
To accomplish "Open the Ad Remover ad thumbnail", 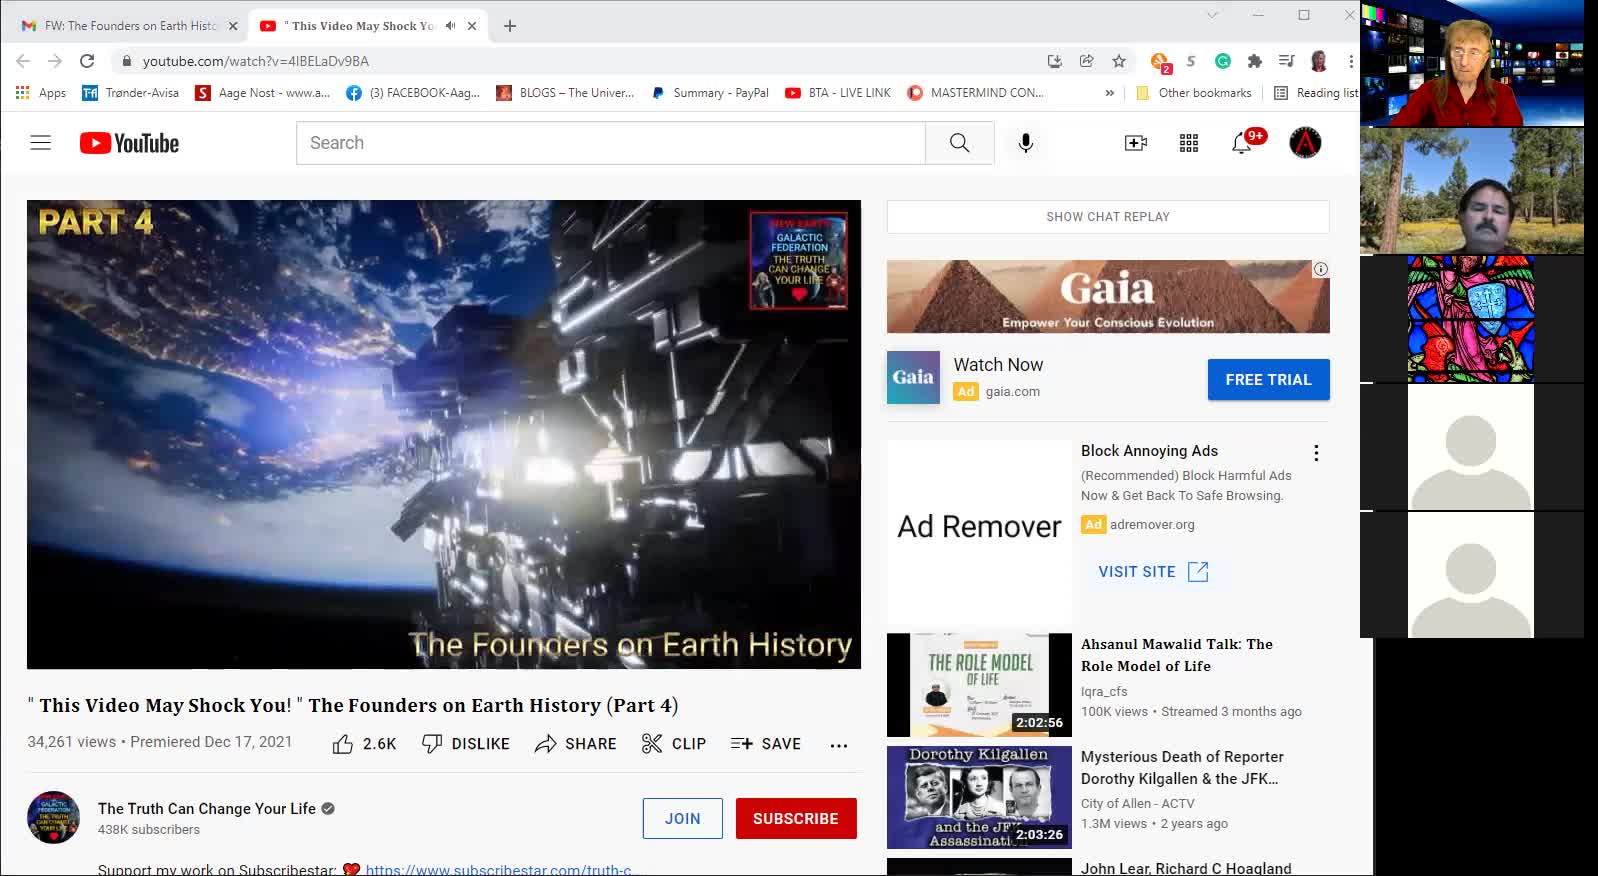I will pos(979,532).
